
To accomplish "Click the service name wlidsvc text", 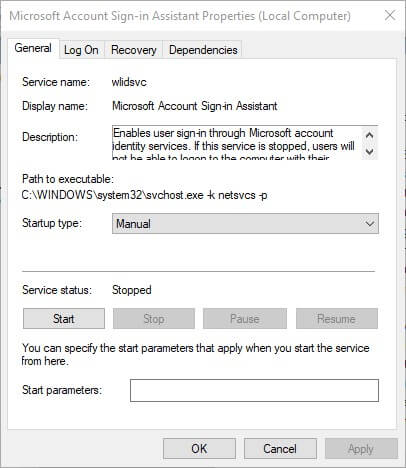I will [129, 82].
